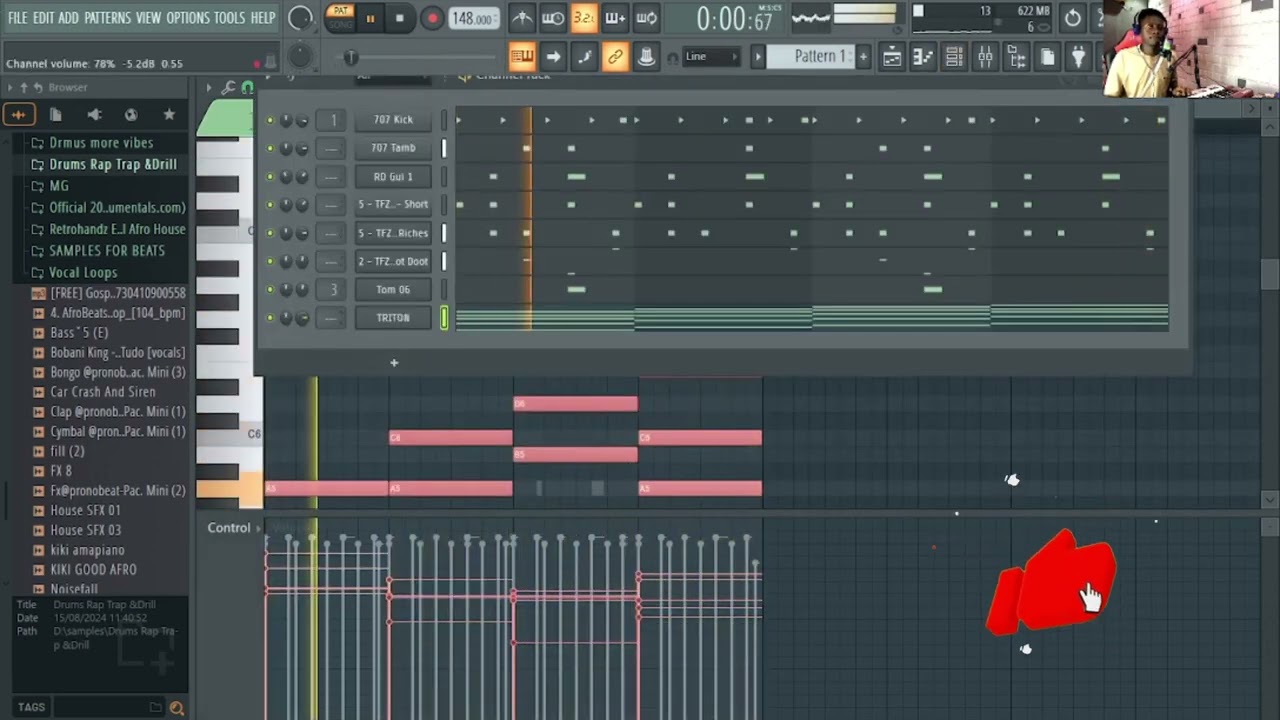Select the browser globe library tab icon
The image size is (1280, 720).
tap(131, 115)
